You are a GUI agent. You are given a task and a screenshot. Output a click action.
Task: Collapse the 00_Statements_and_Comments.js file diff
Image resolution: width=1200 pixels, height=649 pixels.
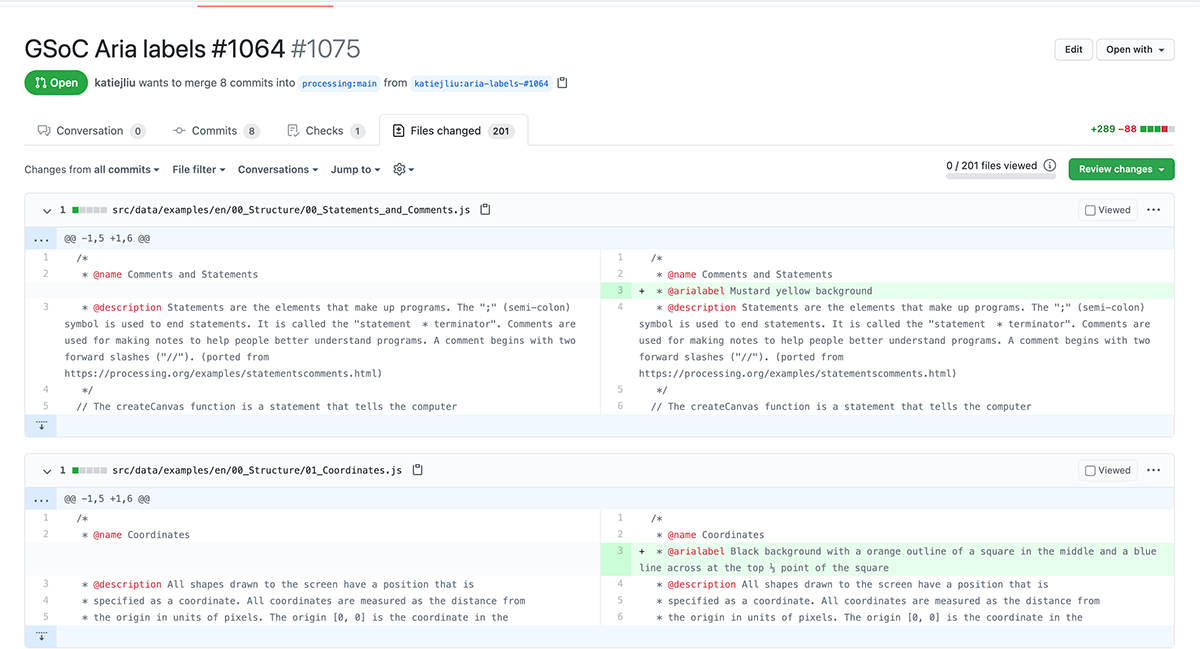click(x=46, y=211)
